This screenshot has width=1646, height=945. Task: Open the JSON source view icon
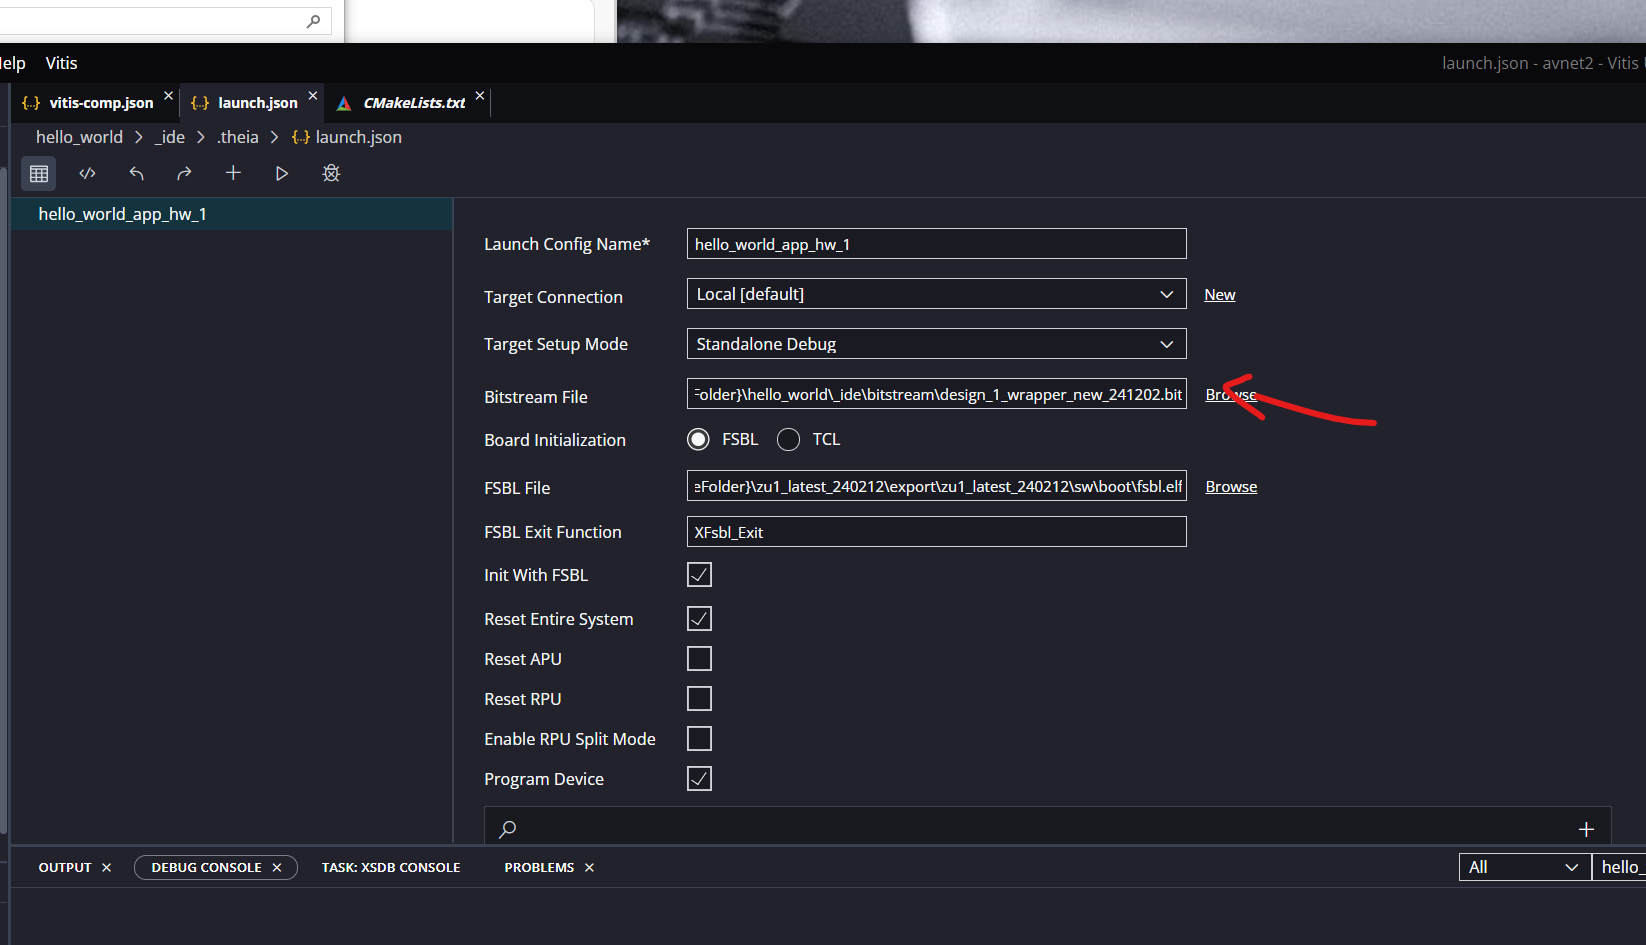coord(88,174)
